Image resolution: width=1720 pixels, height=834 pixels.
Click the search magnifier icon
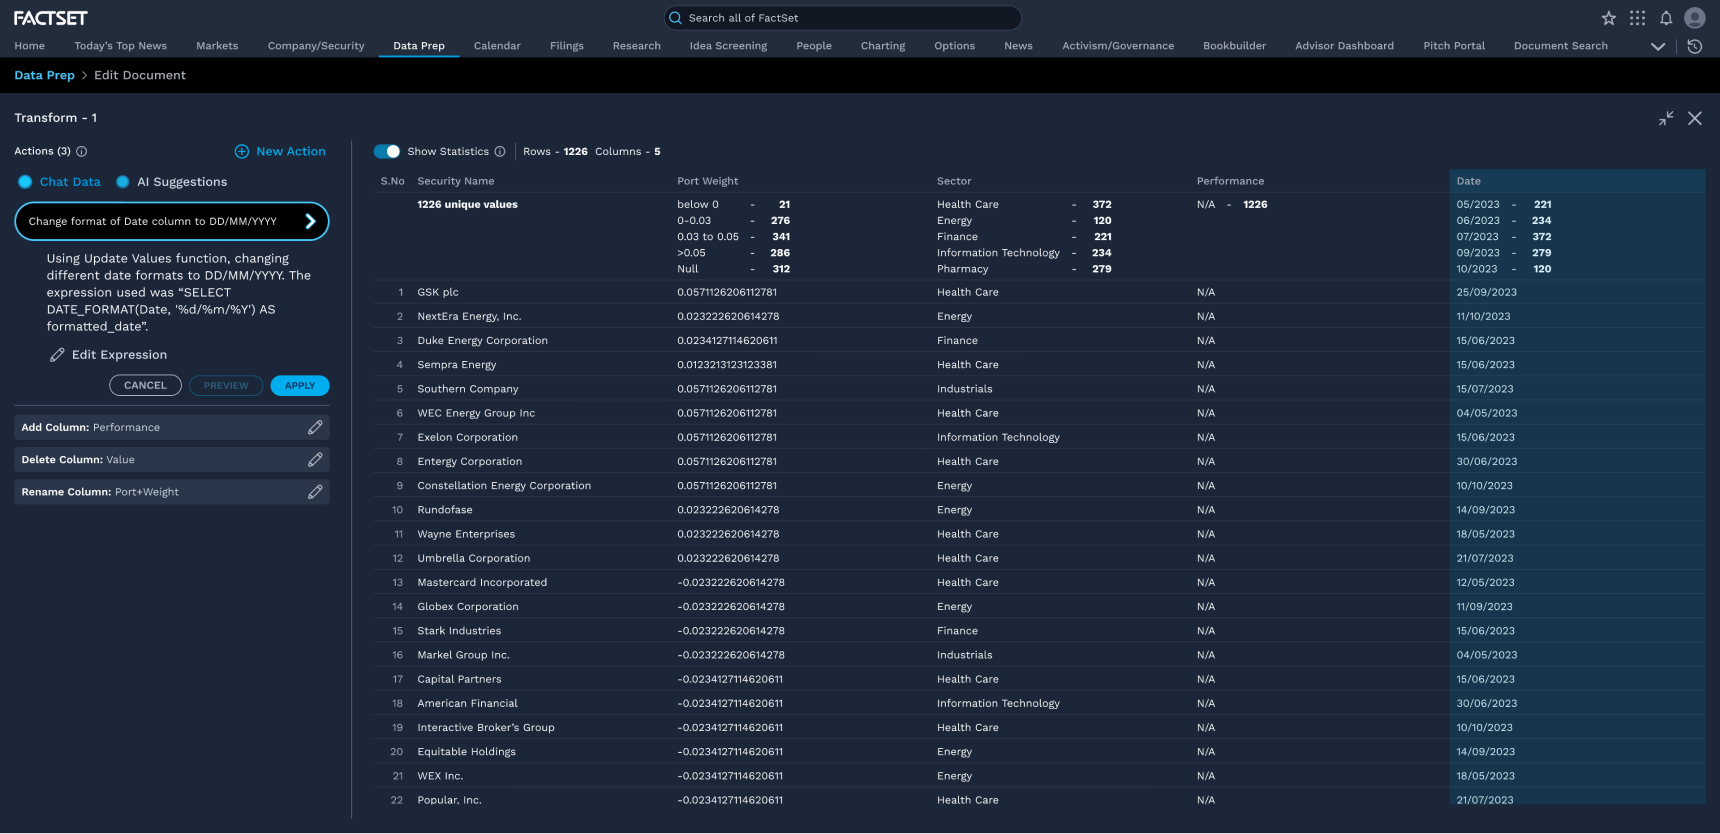pyautogui.click(x=676, y=18)
